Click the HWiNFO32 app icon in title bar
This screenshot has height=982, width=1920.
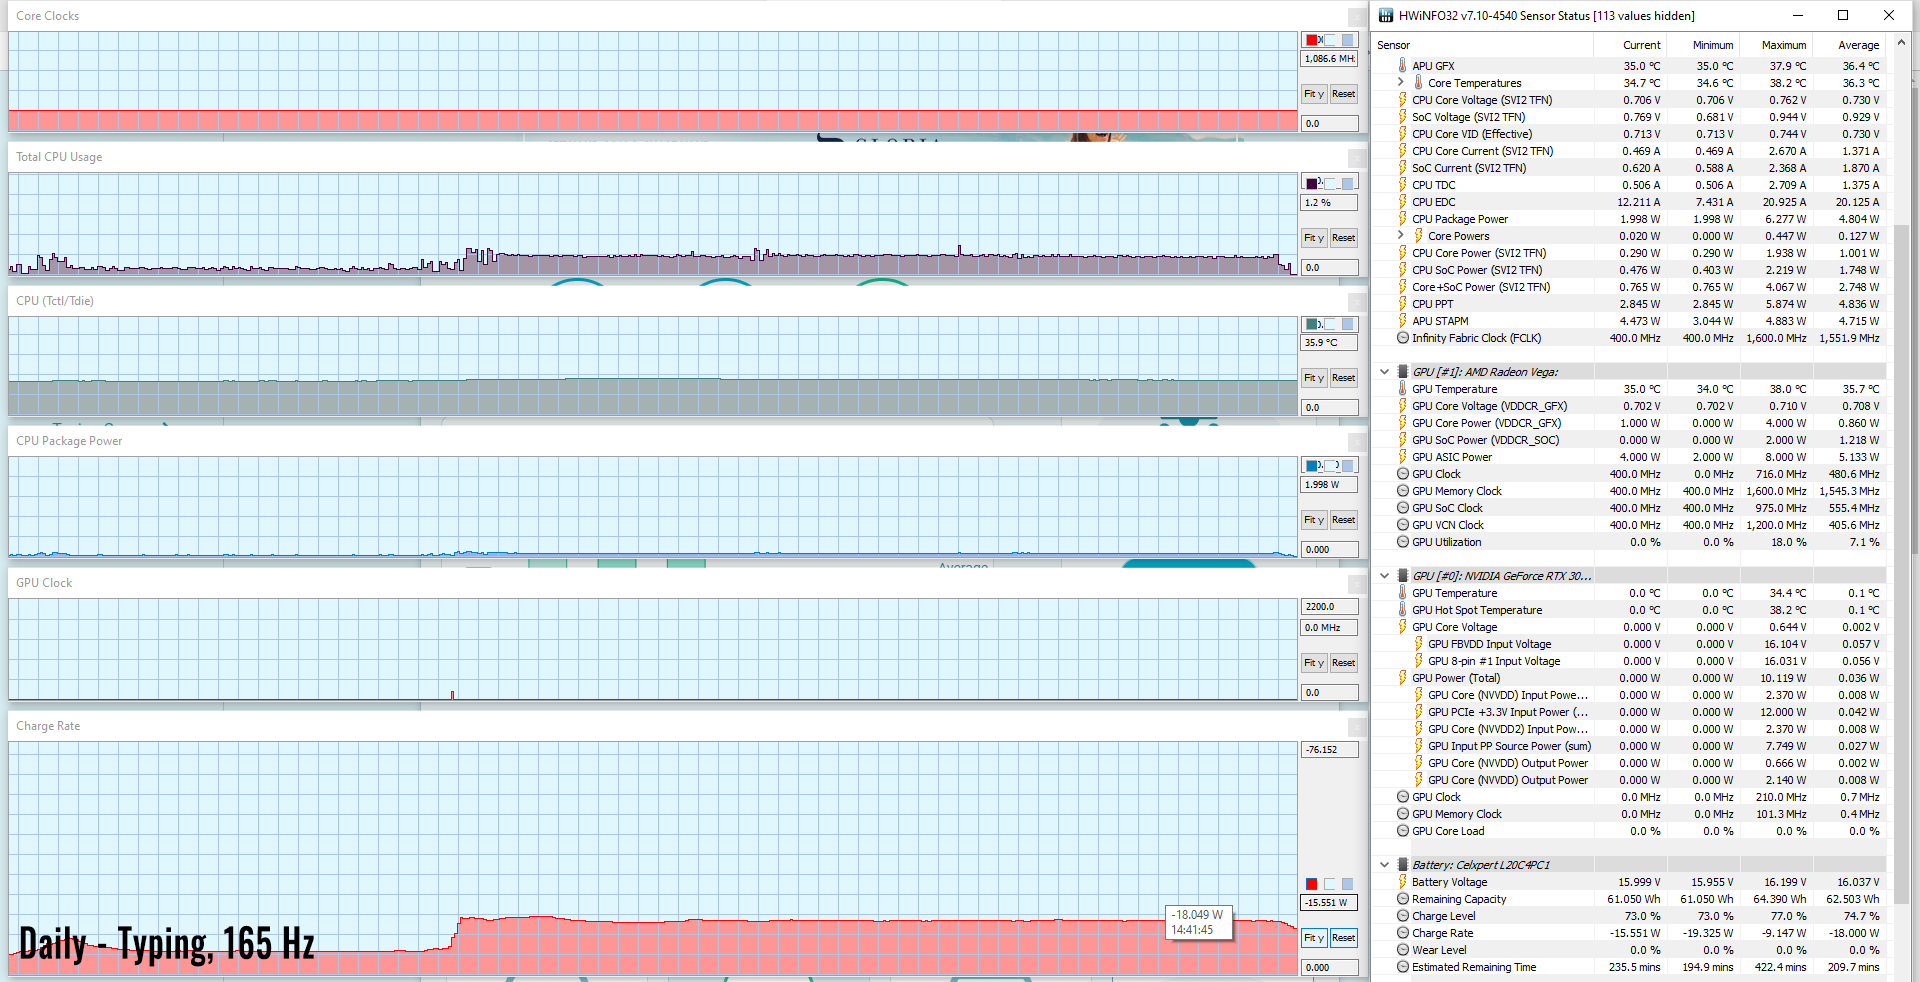pos(1386,15)
